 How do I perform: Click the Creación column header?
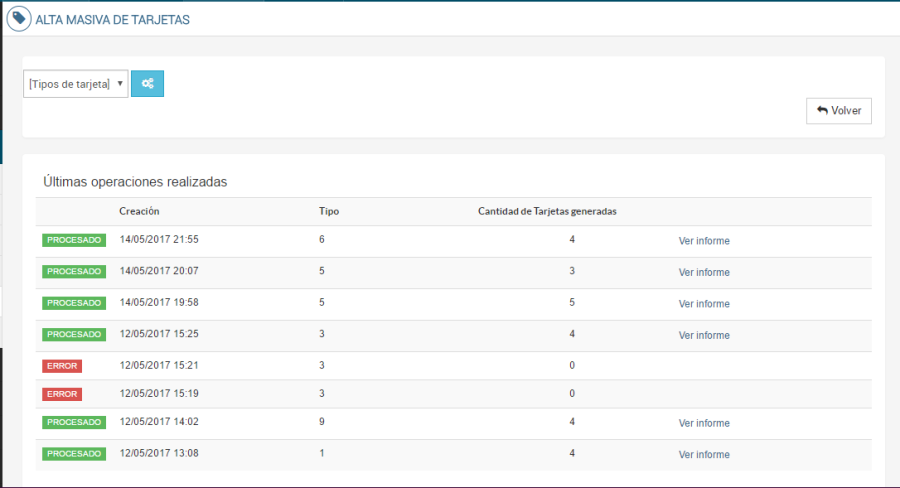[139, 211]
